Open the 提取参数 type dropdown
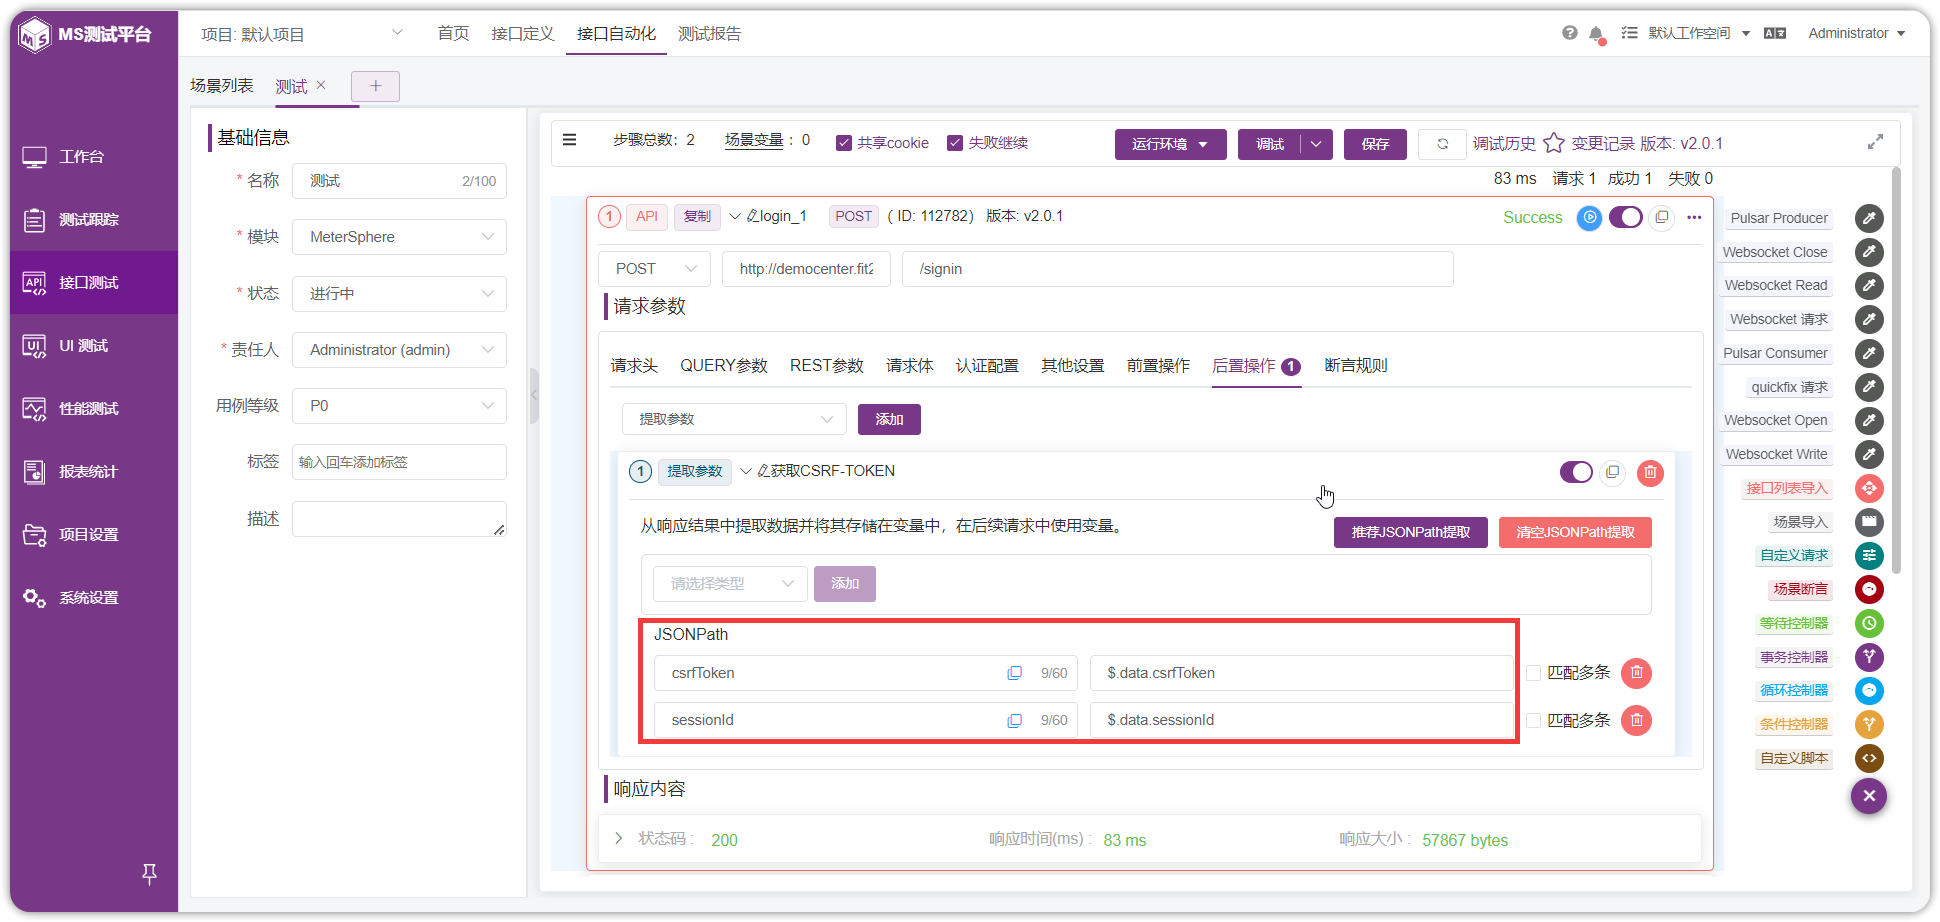The height and width of the screenshot is (922, 1940). point(734,419)
